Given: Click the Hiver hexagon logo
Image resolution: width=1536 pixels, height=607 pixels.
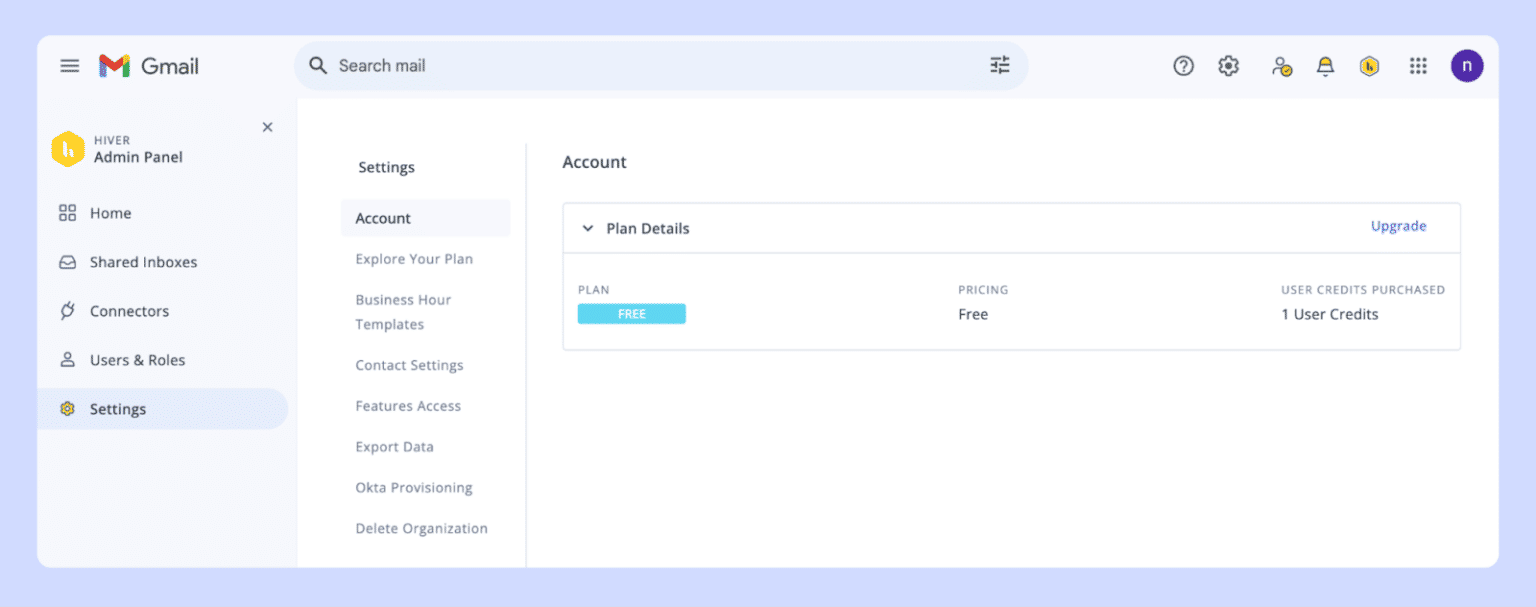Looking at the screenshot, I should pos(66,148).
